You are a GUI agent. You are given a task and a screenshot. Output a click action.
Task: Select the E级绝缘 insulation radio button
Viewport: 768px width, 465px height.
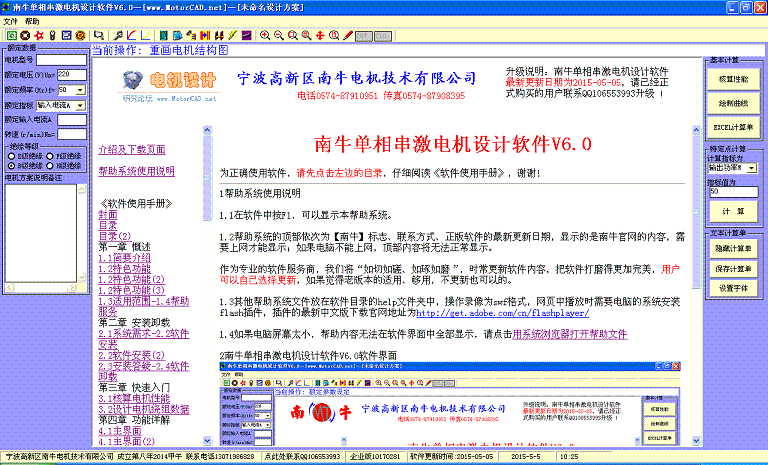coord(12,156)
